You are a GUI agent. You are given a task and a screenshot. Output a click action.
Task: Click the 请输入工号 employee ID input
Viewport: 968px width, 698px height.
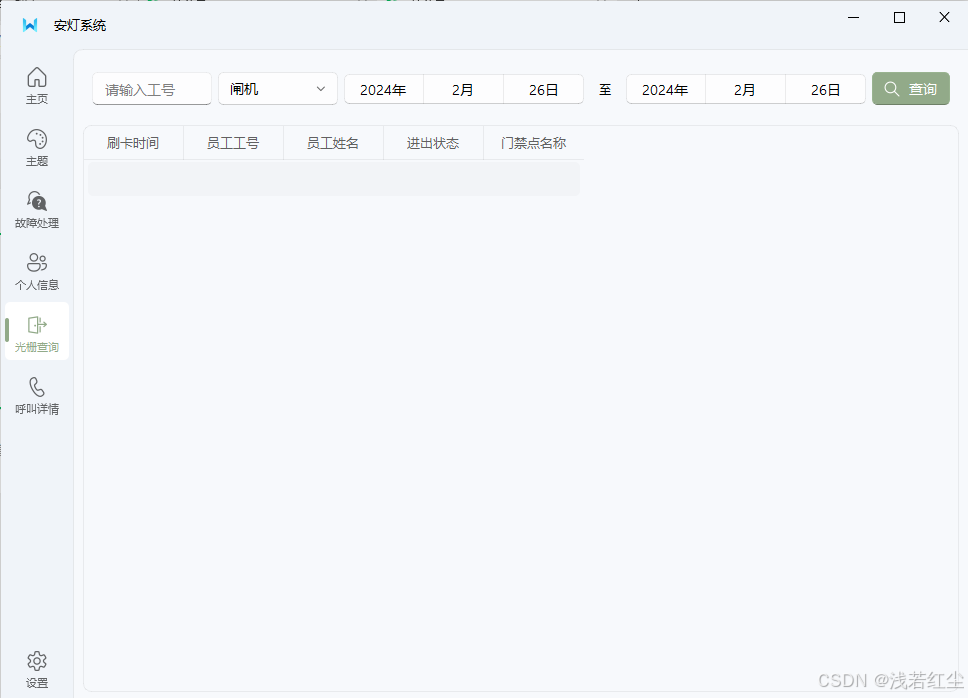pyautogui.click(x=151, y=88)
